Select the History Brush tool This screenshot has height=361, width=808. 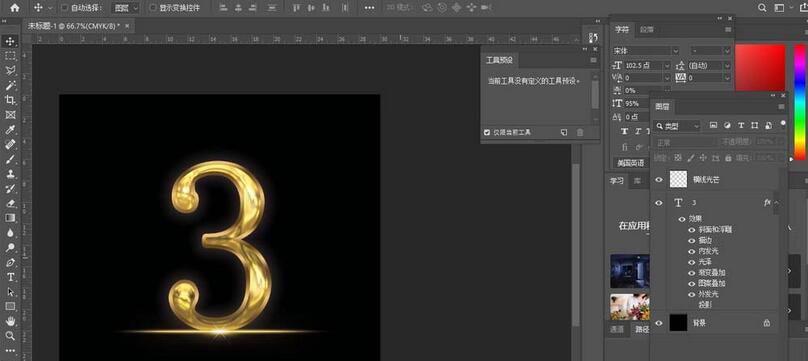click(10, 188)
